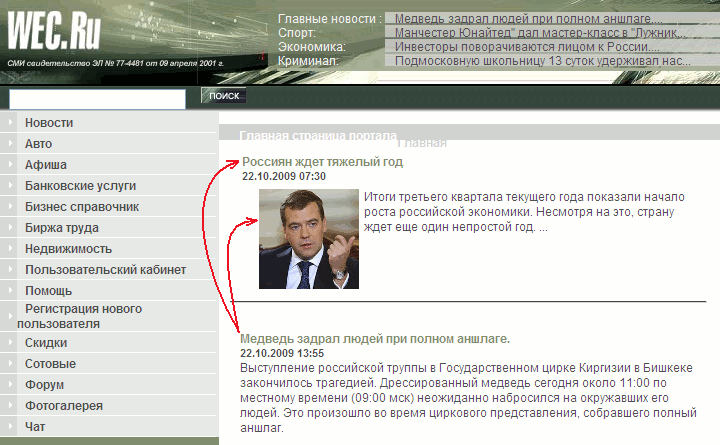Open article Медведь задрал людей при полном аншлаге
The image size is (720, 445).
click(x=375, y=339)
